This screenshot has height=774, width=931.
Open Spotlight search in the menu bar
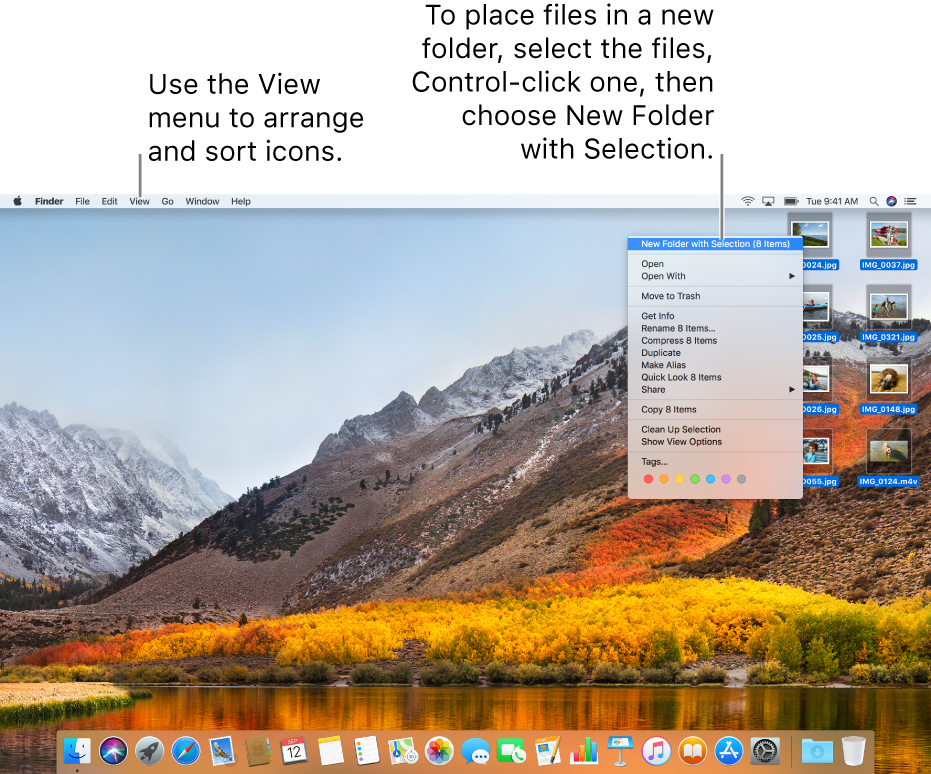coord(873,201)
